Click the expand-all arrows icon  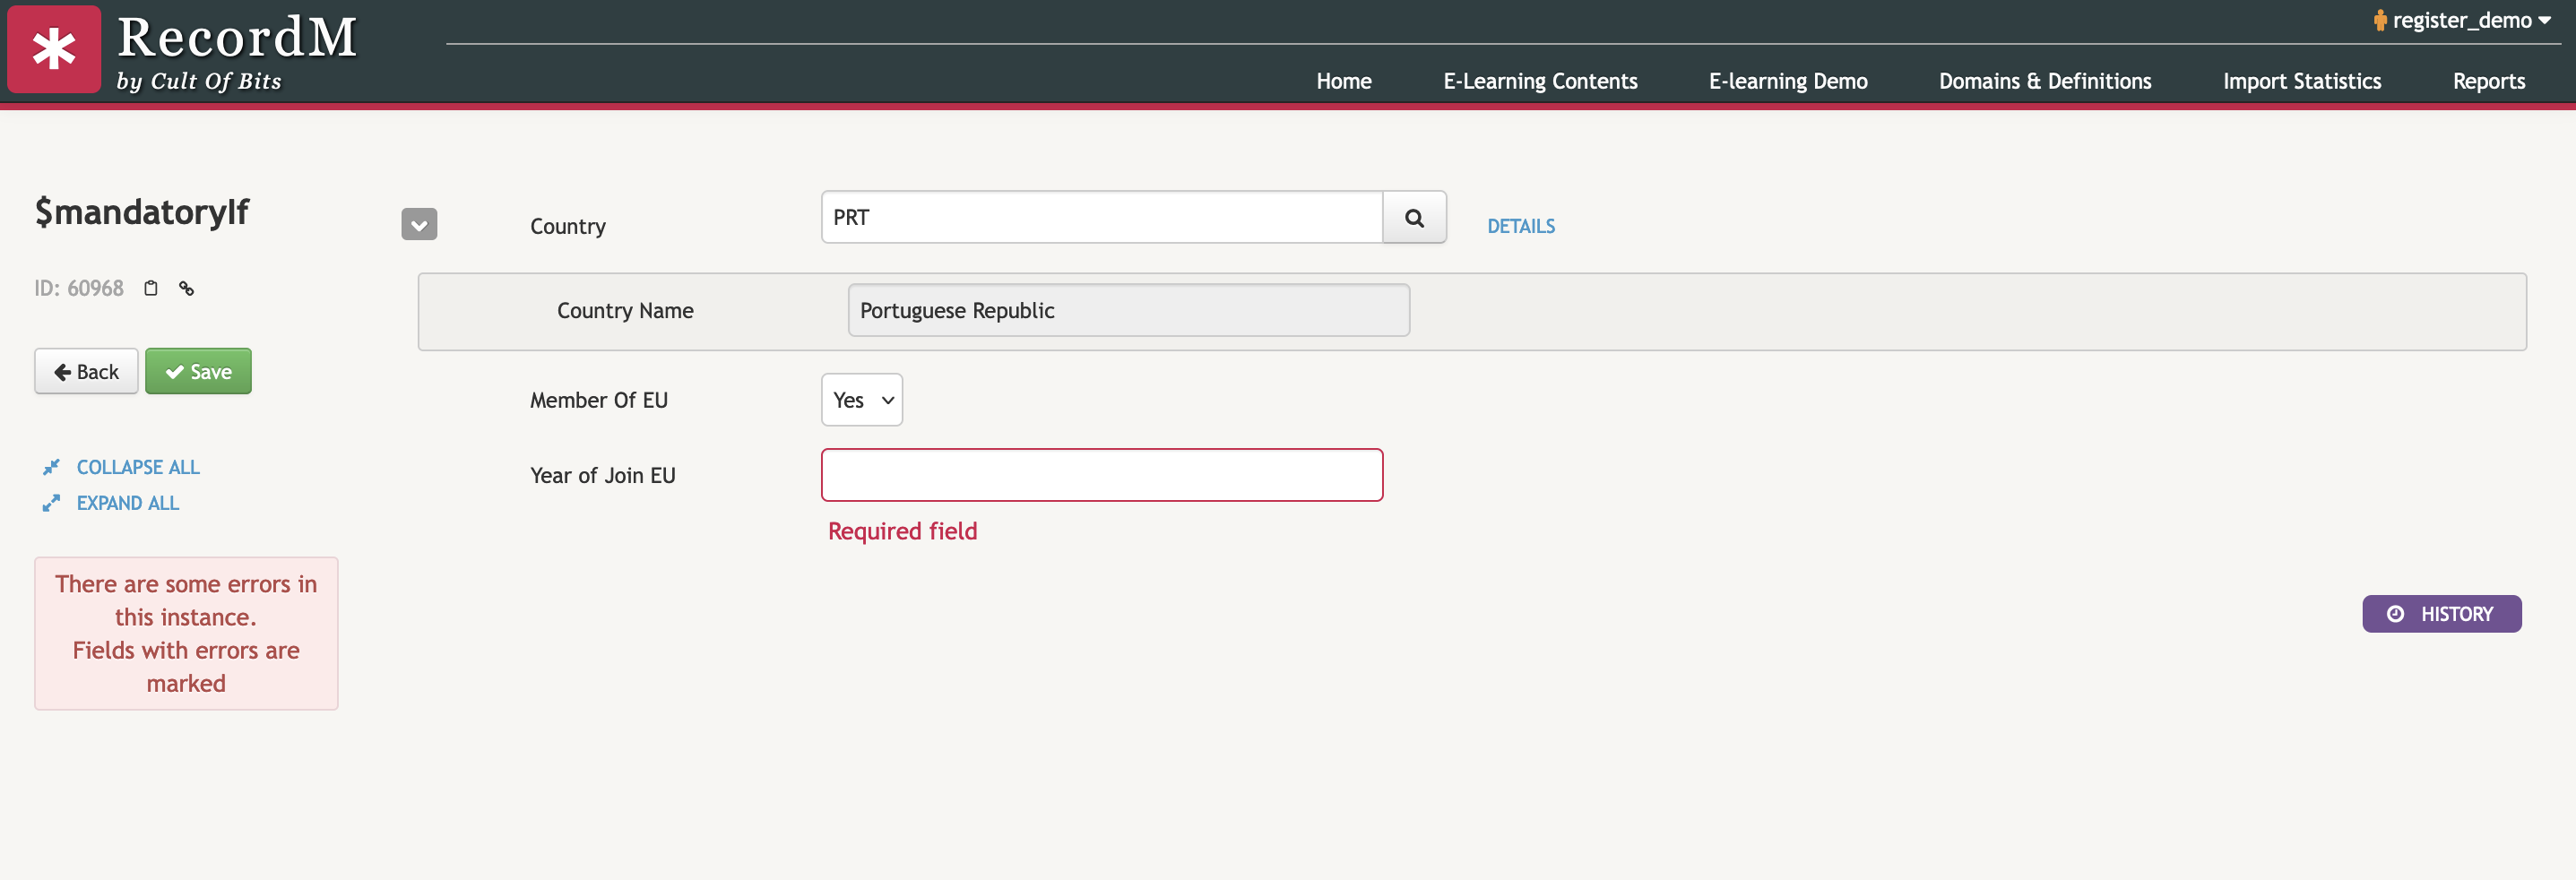[51, 503]
